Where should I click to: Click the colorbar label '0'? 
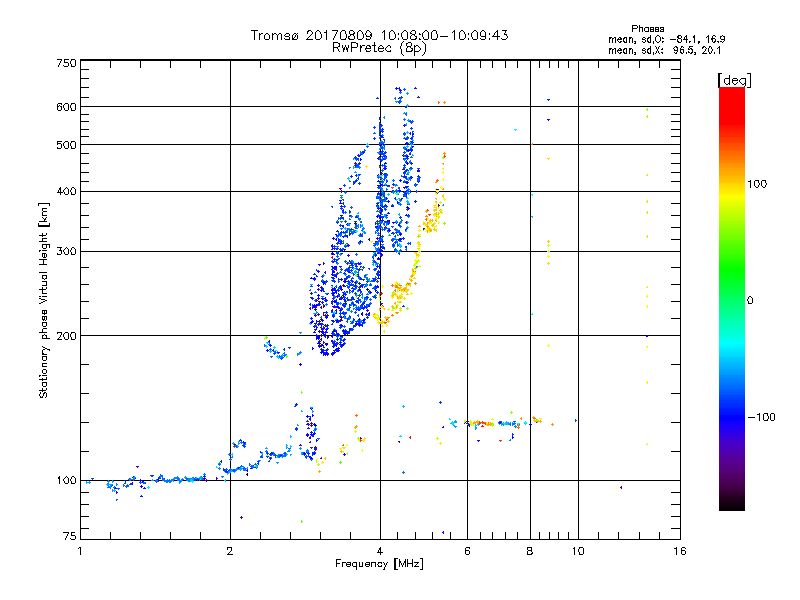click(x=750, y=301)
